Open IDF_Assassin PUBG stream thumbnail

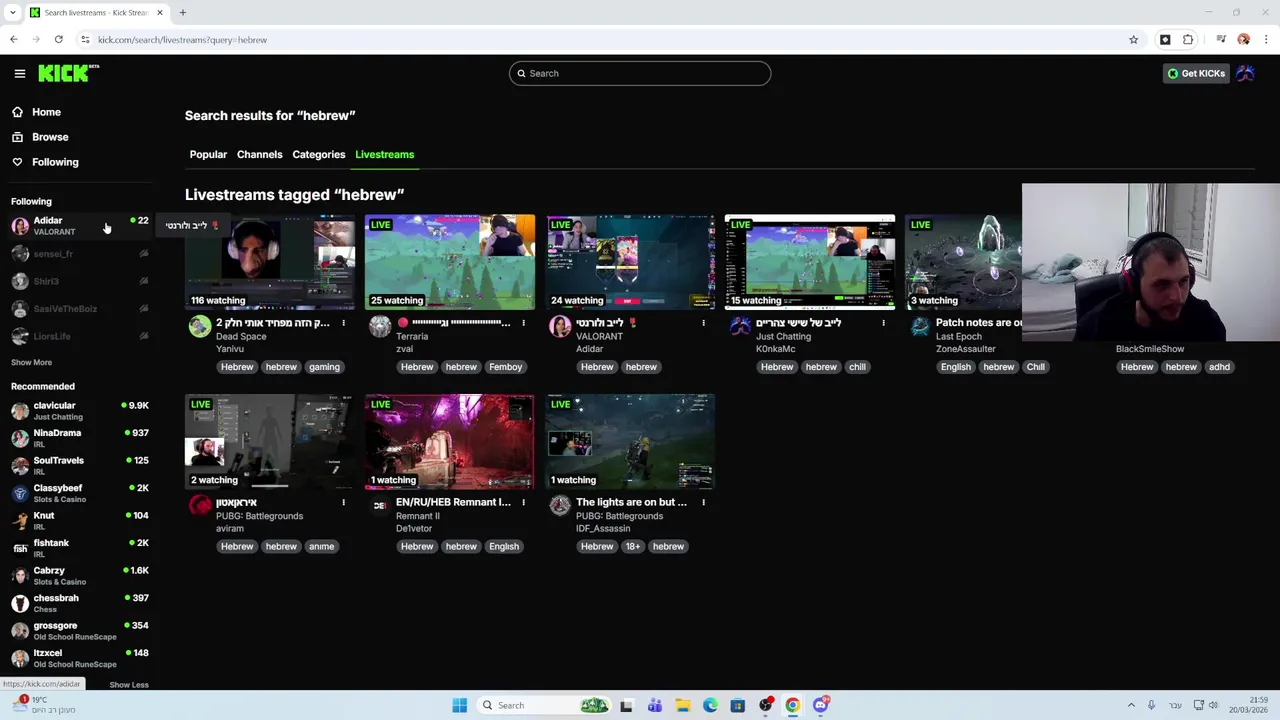[630, 442]
